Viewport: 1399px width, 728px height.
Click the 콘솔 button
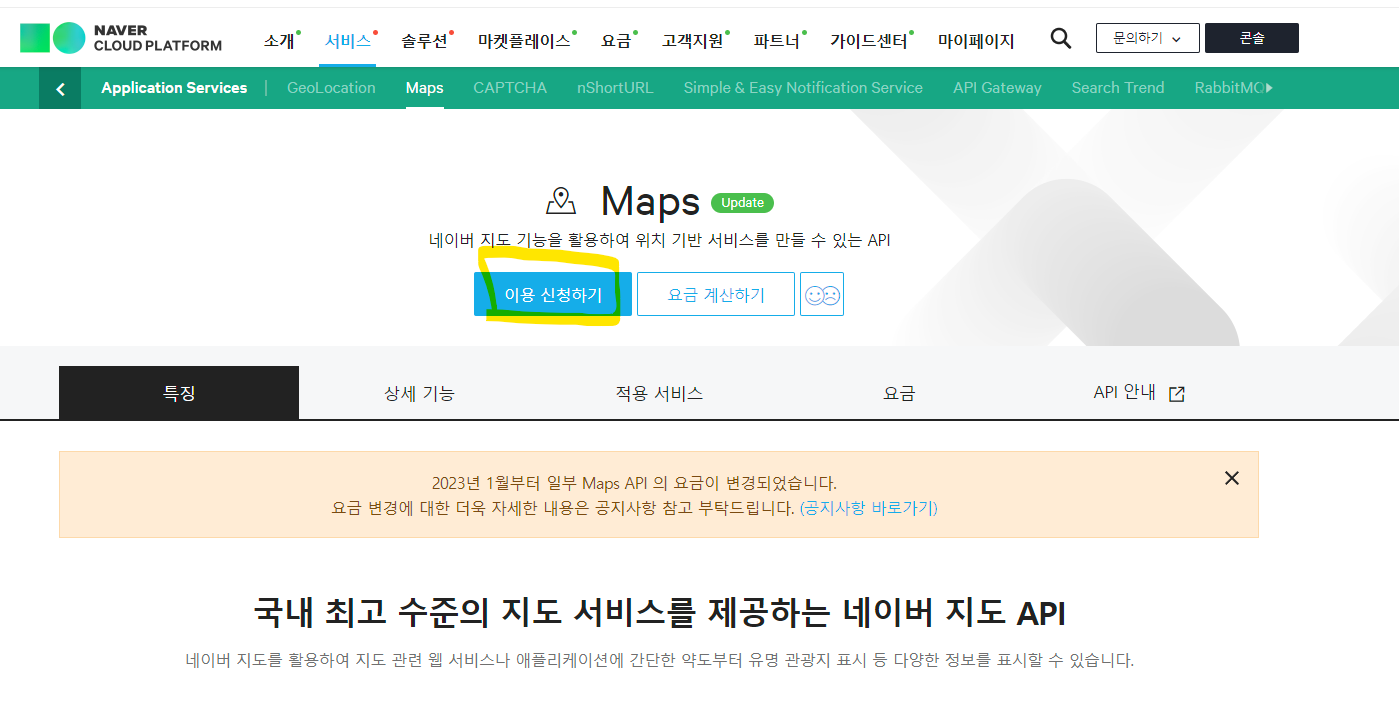(x=1252, y=39)
